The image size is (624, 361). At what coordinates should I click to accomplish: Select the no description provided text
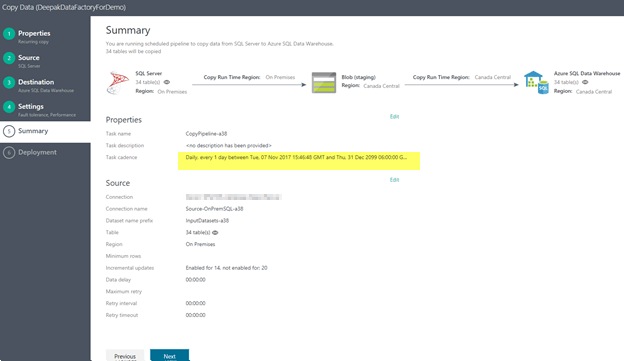(x=228, y=146)
